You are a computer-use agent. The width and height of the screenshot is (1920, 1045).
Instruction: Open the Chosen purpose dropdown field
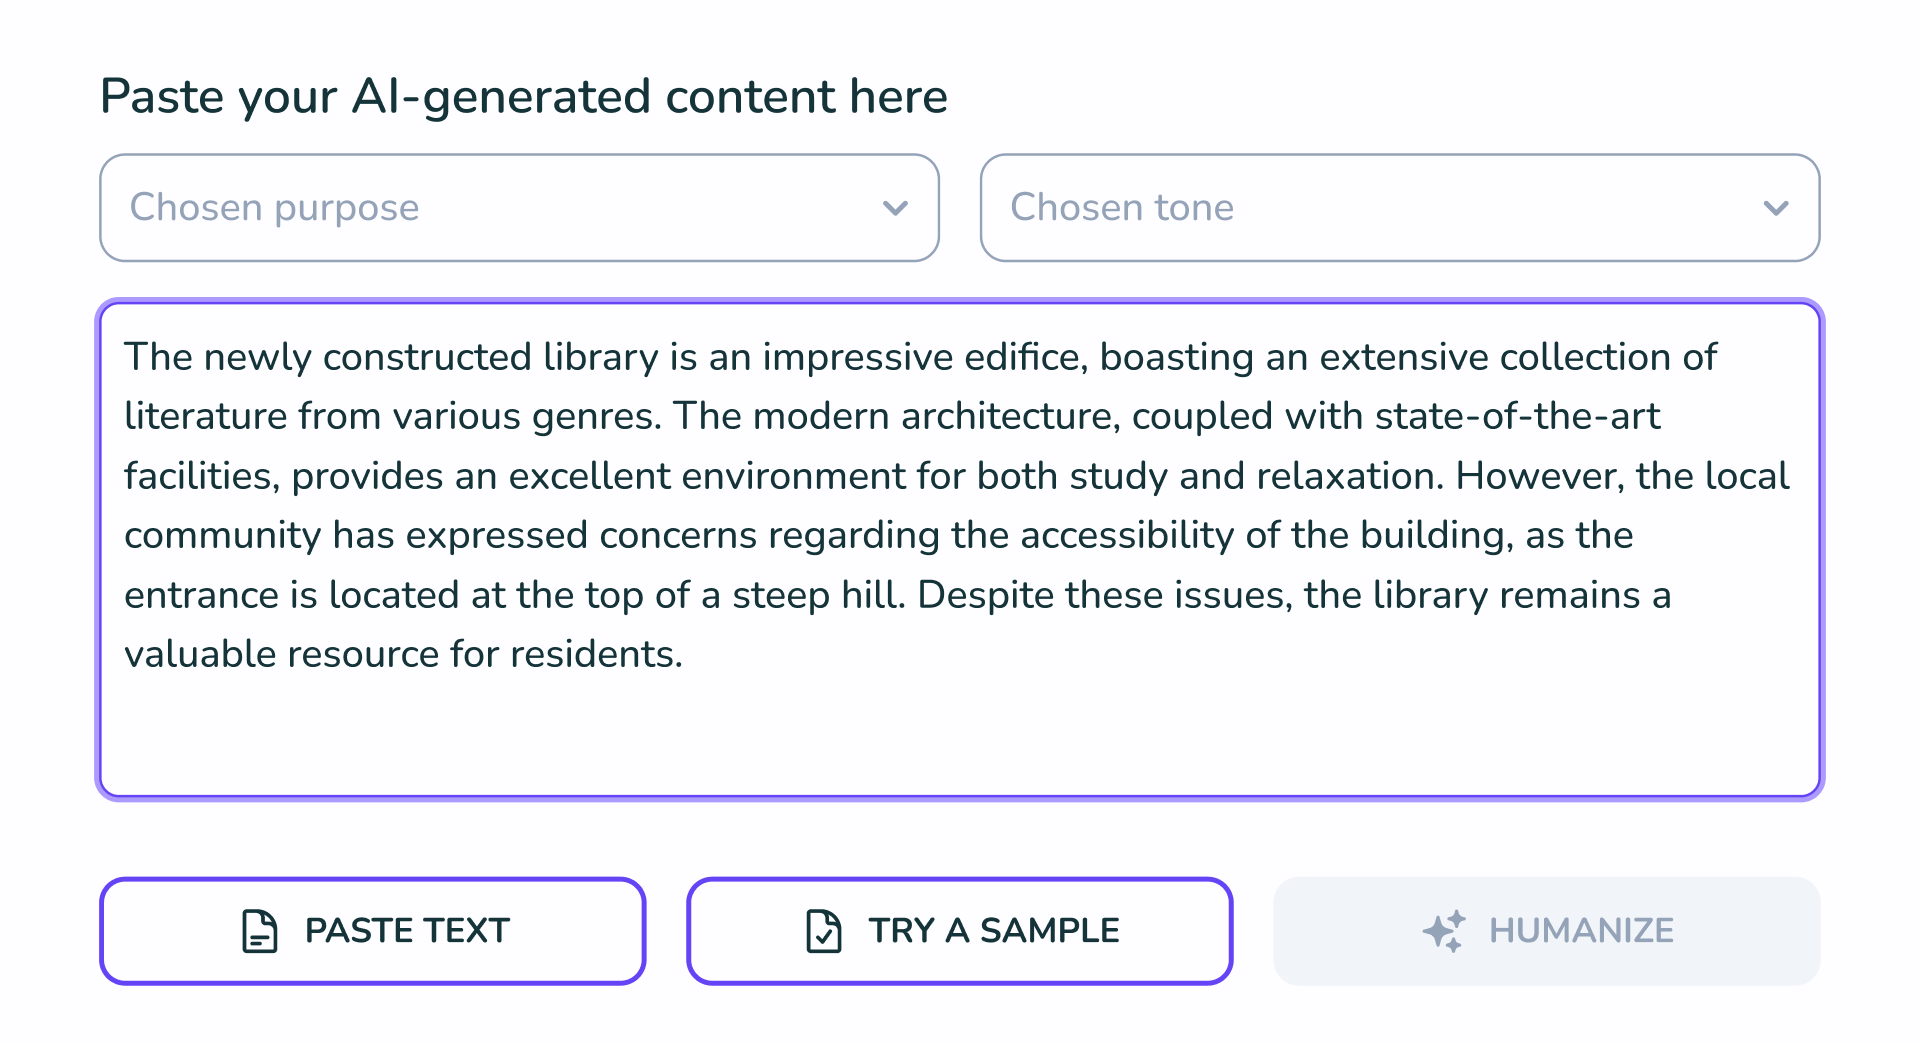(x=519, y=208)
